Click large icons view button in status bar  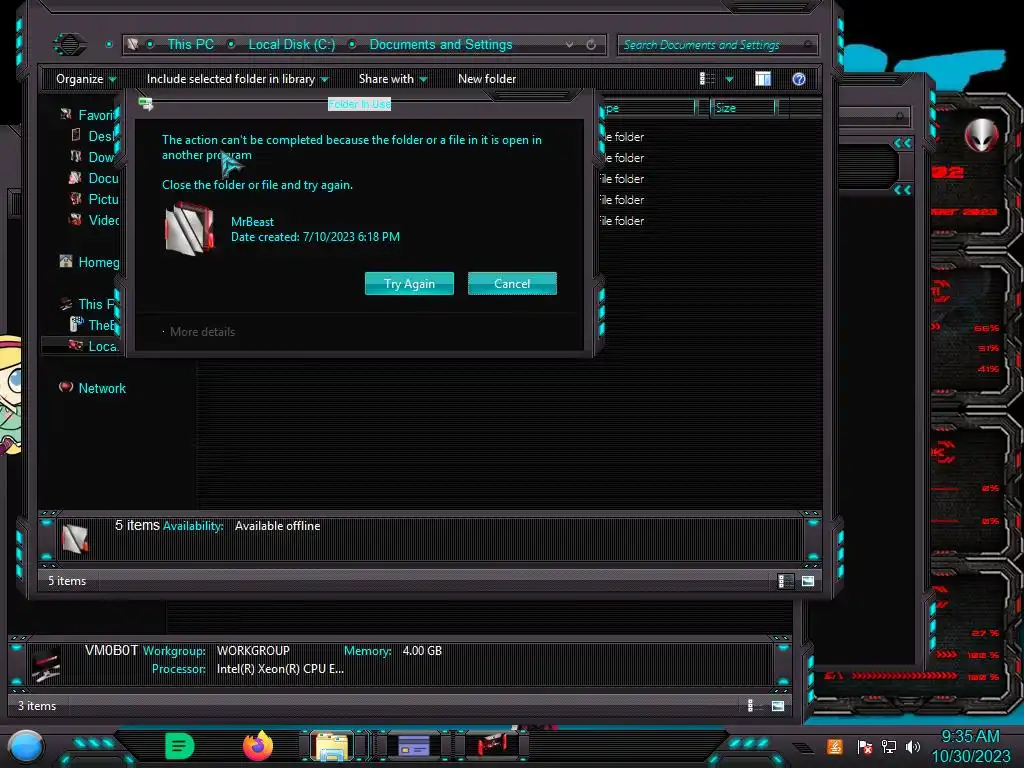(808, 581)
